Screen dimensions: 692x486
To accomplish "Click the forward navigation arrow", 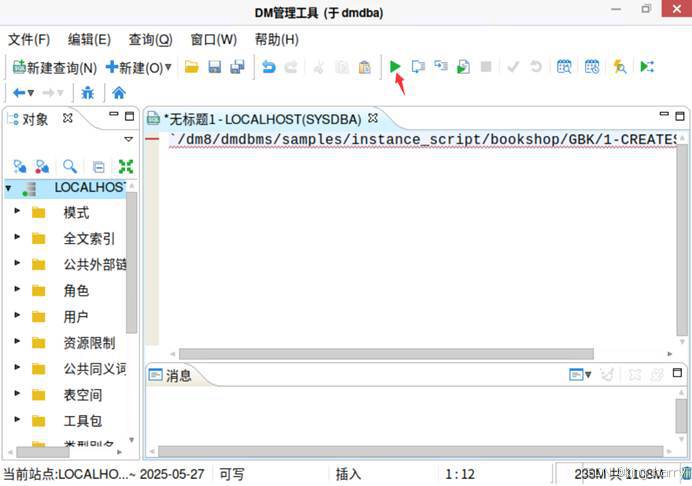I will pyautogui.click(x=49, y=93).
